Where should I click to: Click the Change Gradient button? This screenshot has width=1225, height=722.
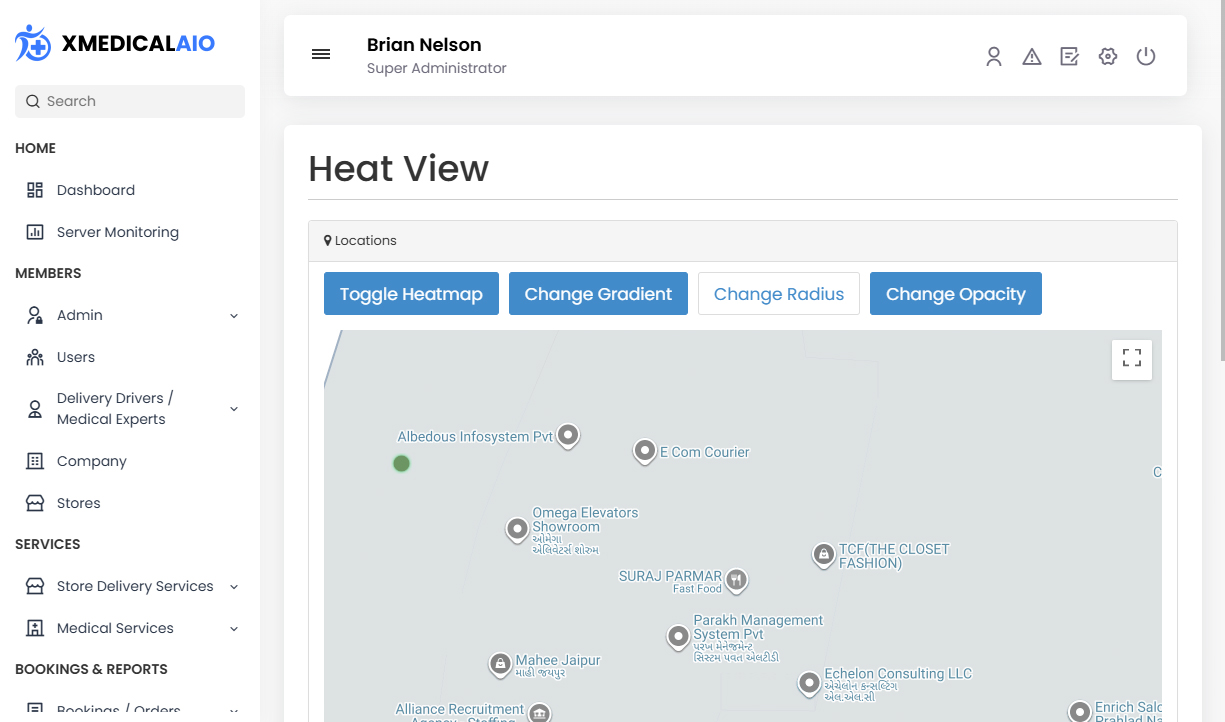(x=598, y=294)
